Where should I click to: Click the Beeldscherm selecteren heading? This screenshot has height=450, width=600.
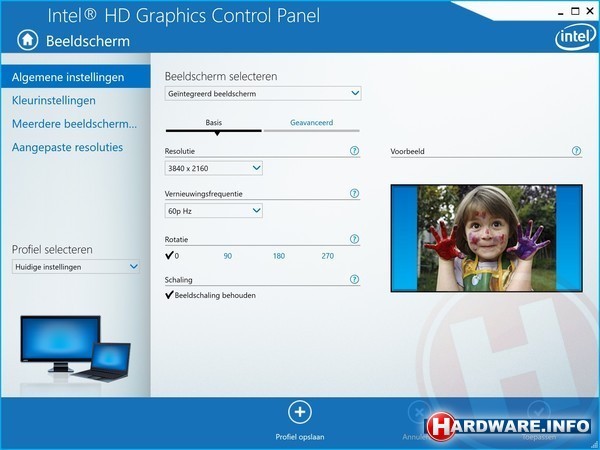221,76
